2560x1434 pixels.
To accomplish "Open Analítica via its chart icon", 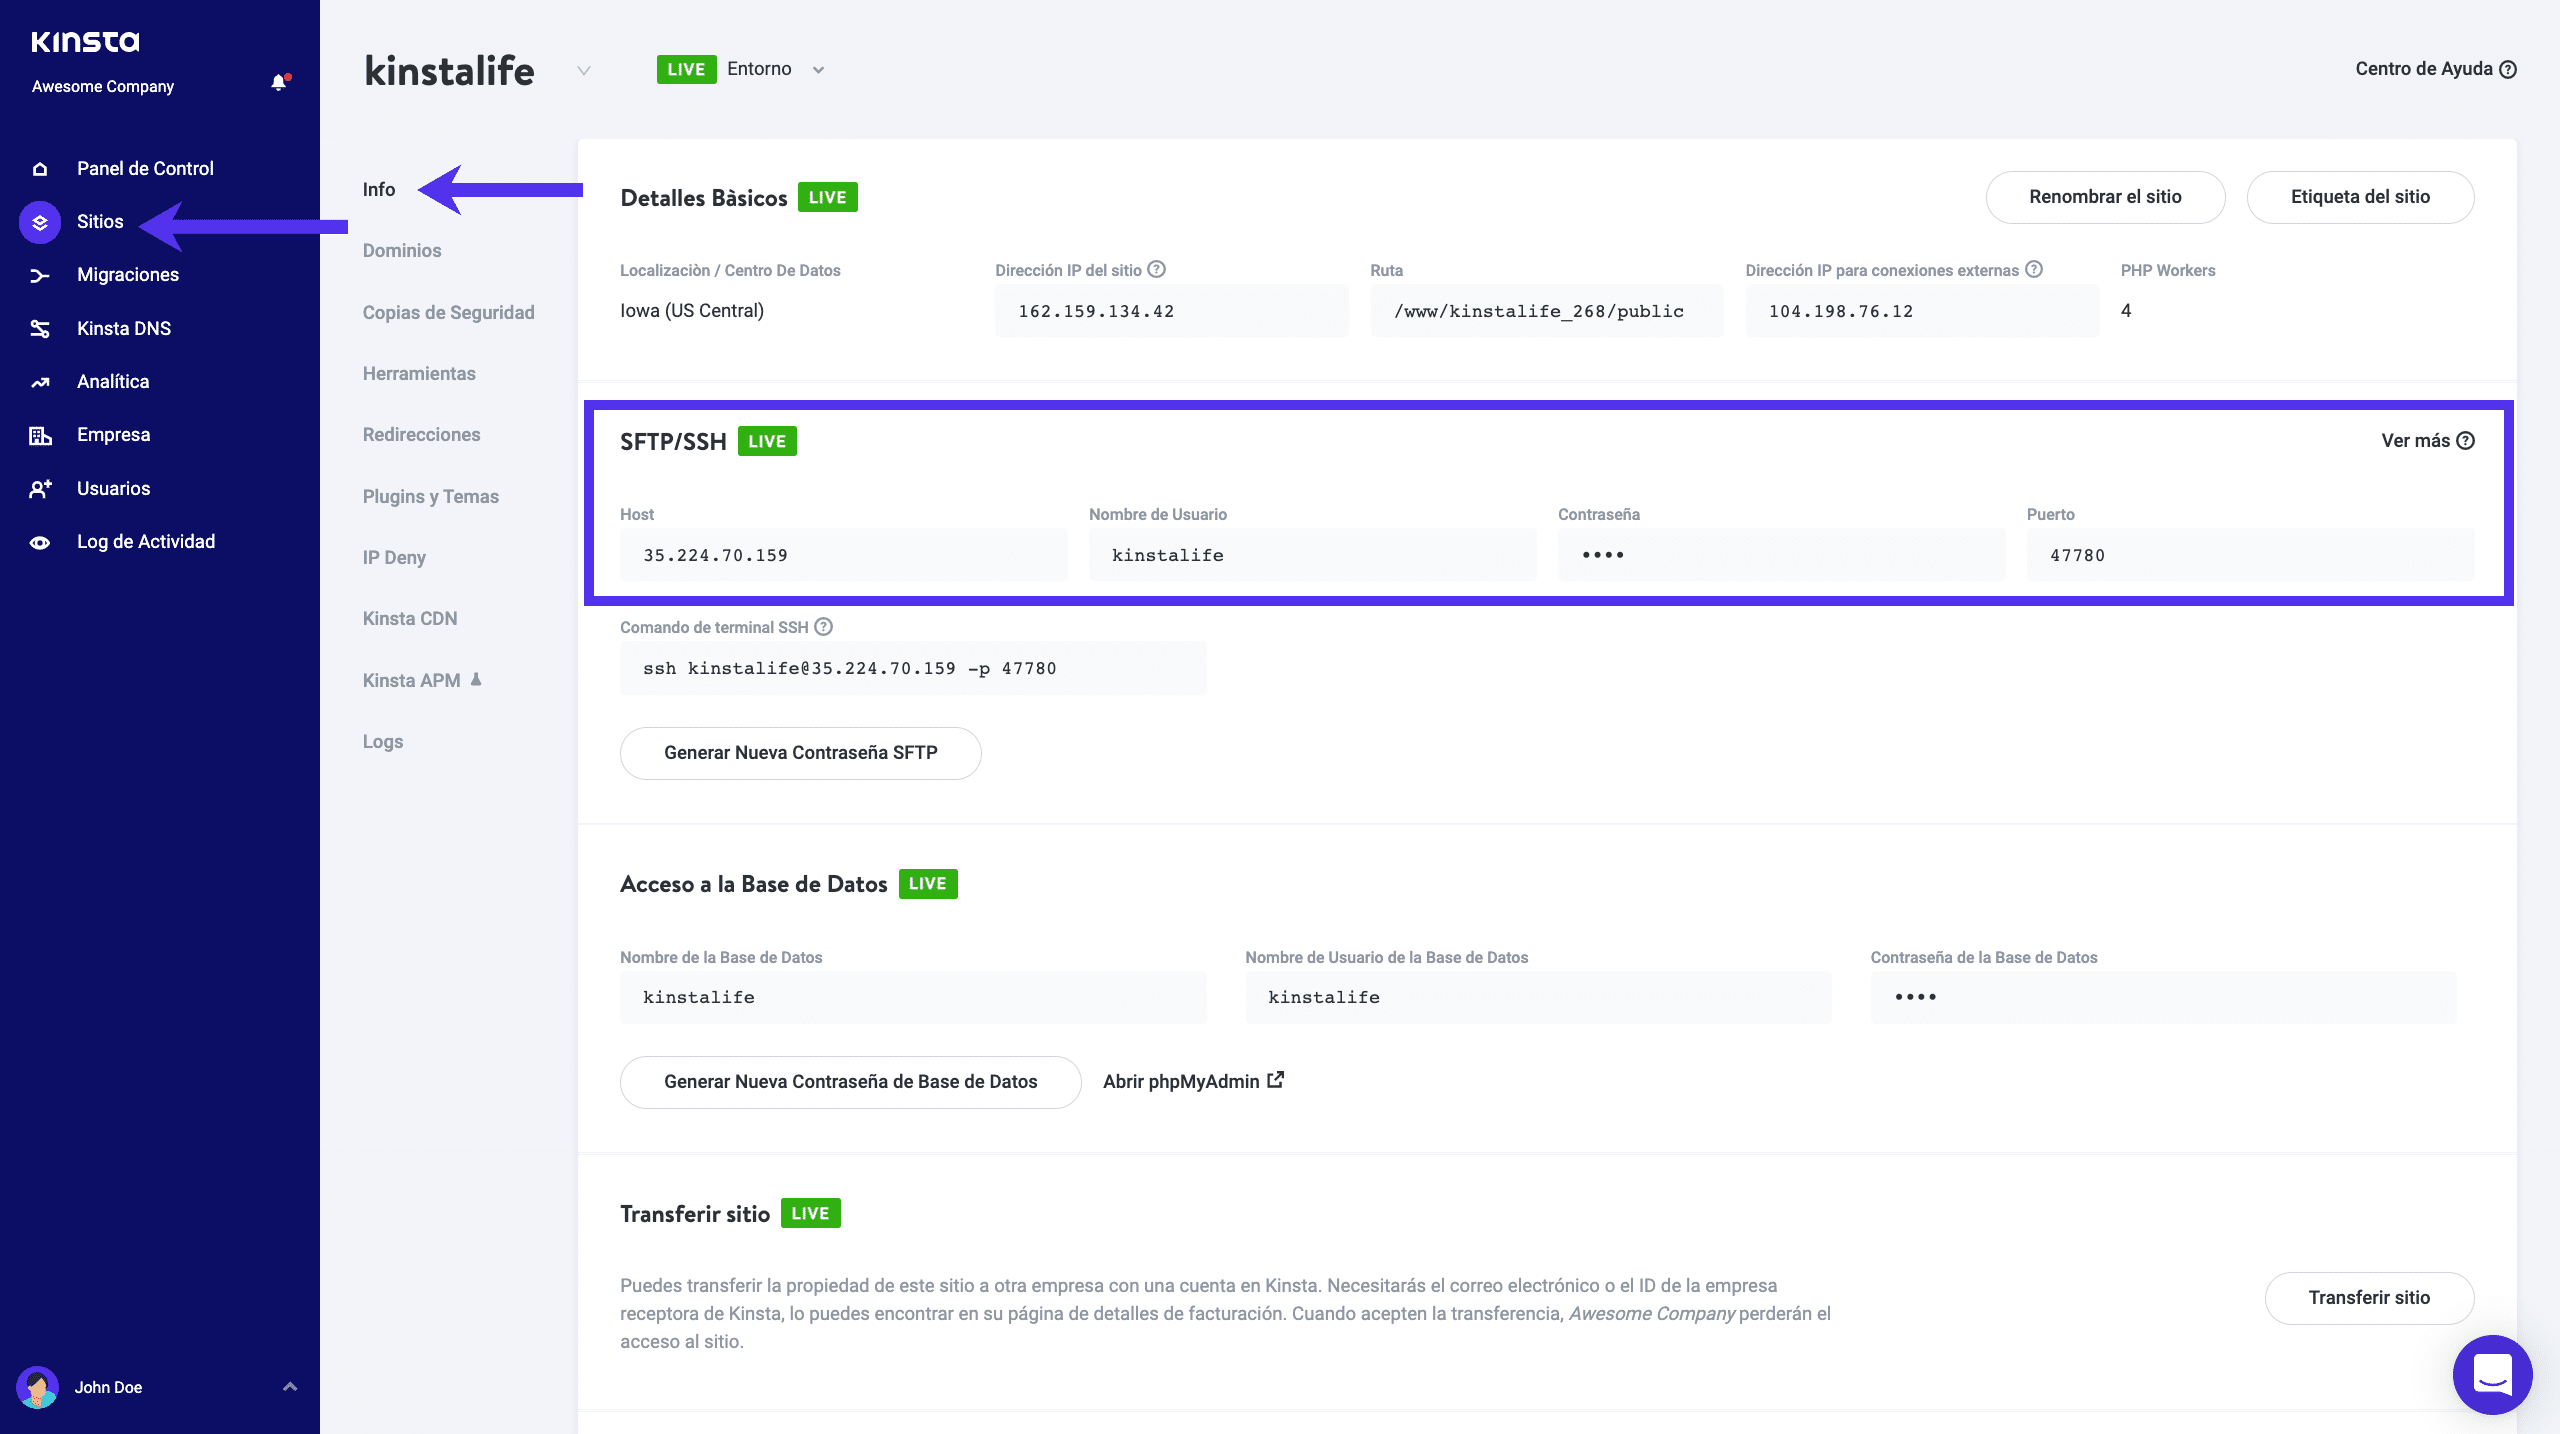I will click(x=40, y=381).
